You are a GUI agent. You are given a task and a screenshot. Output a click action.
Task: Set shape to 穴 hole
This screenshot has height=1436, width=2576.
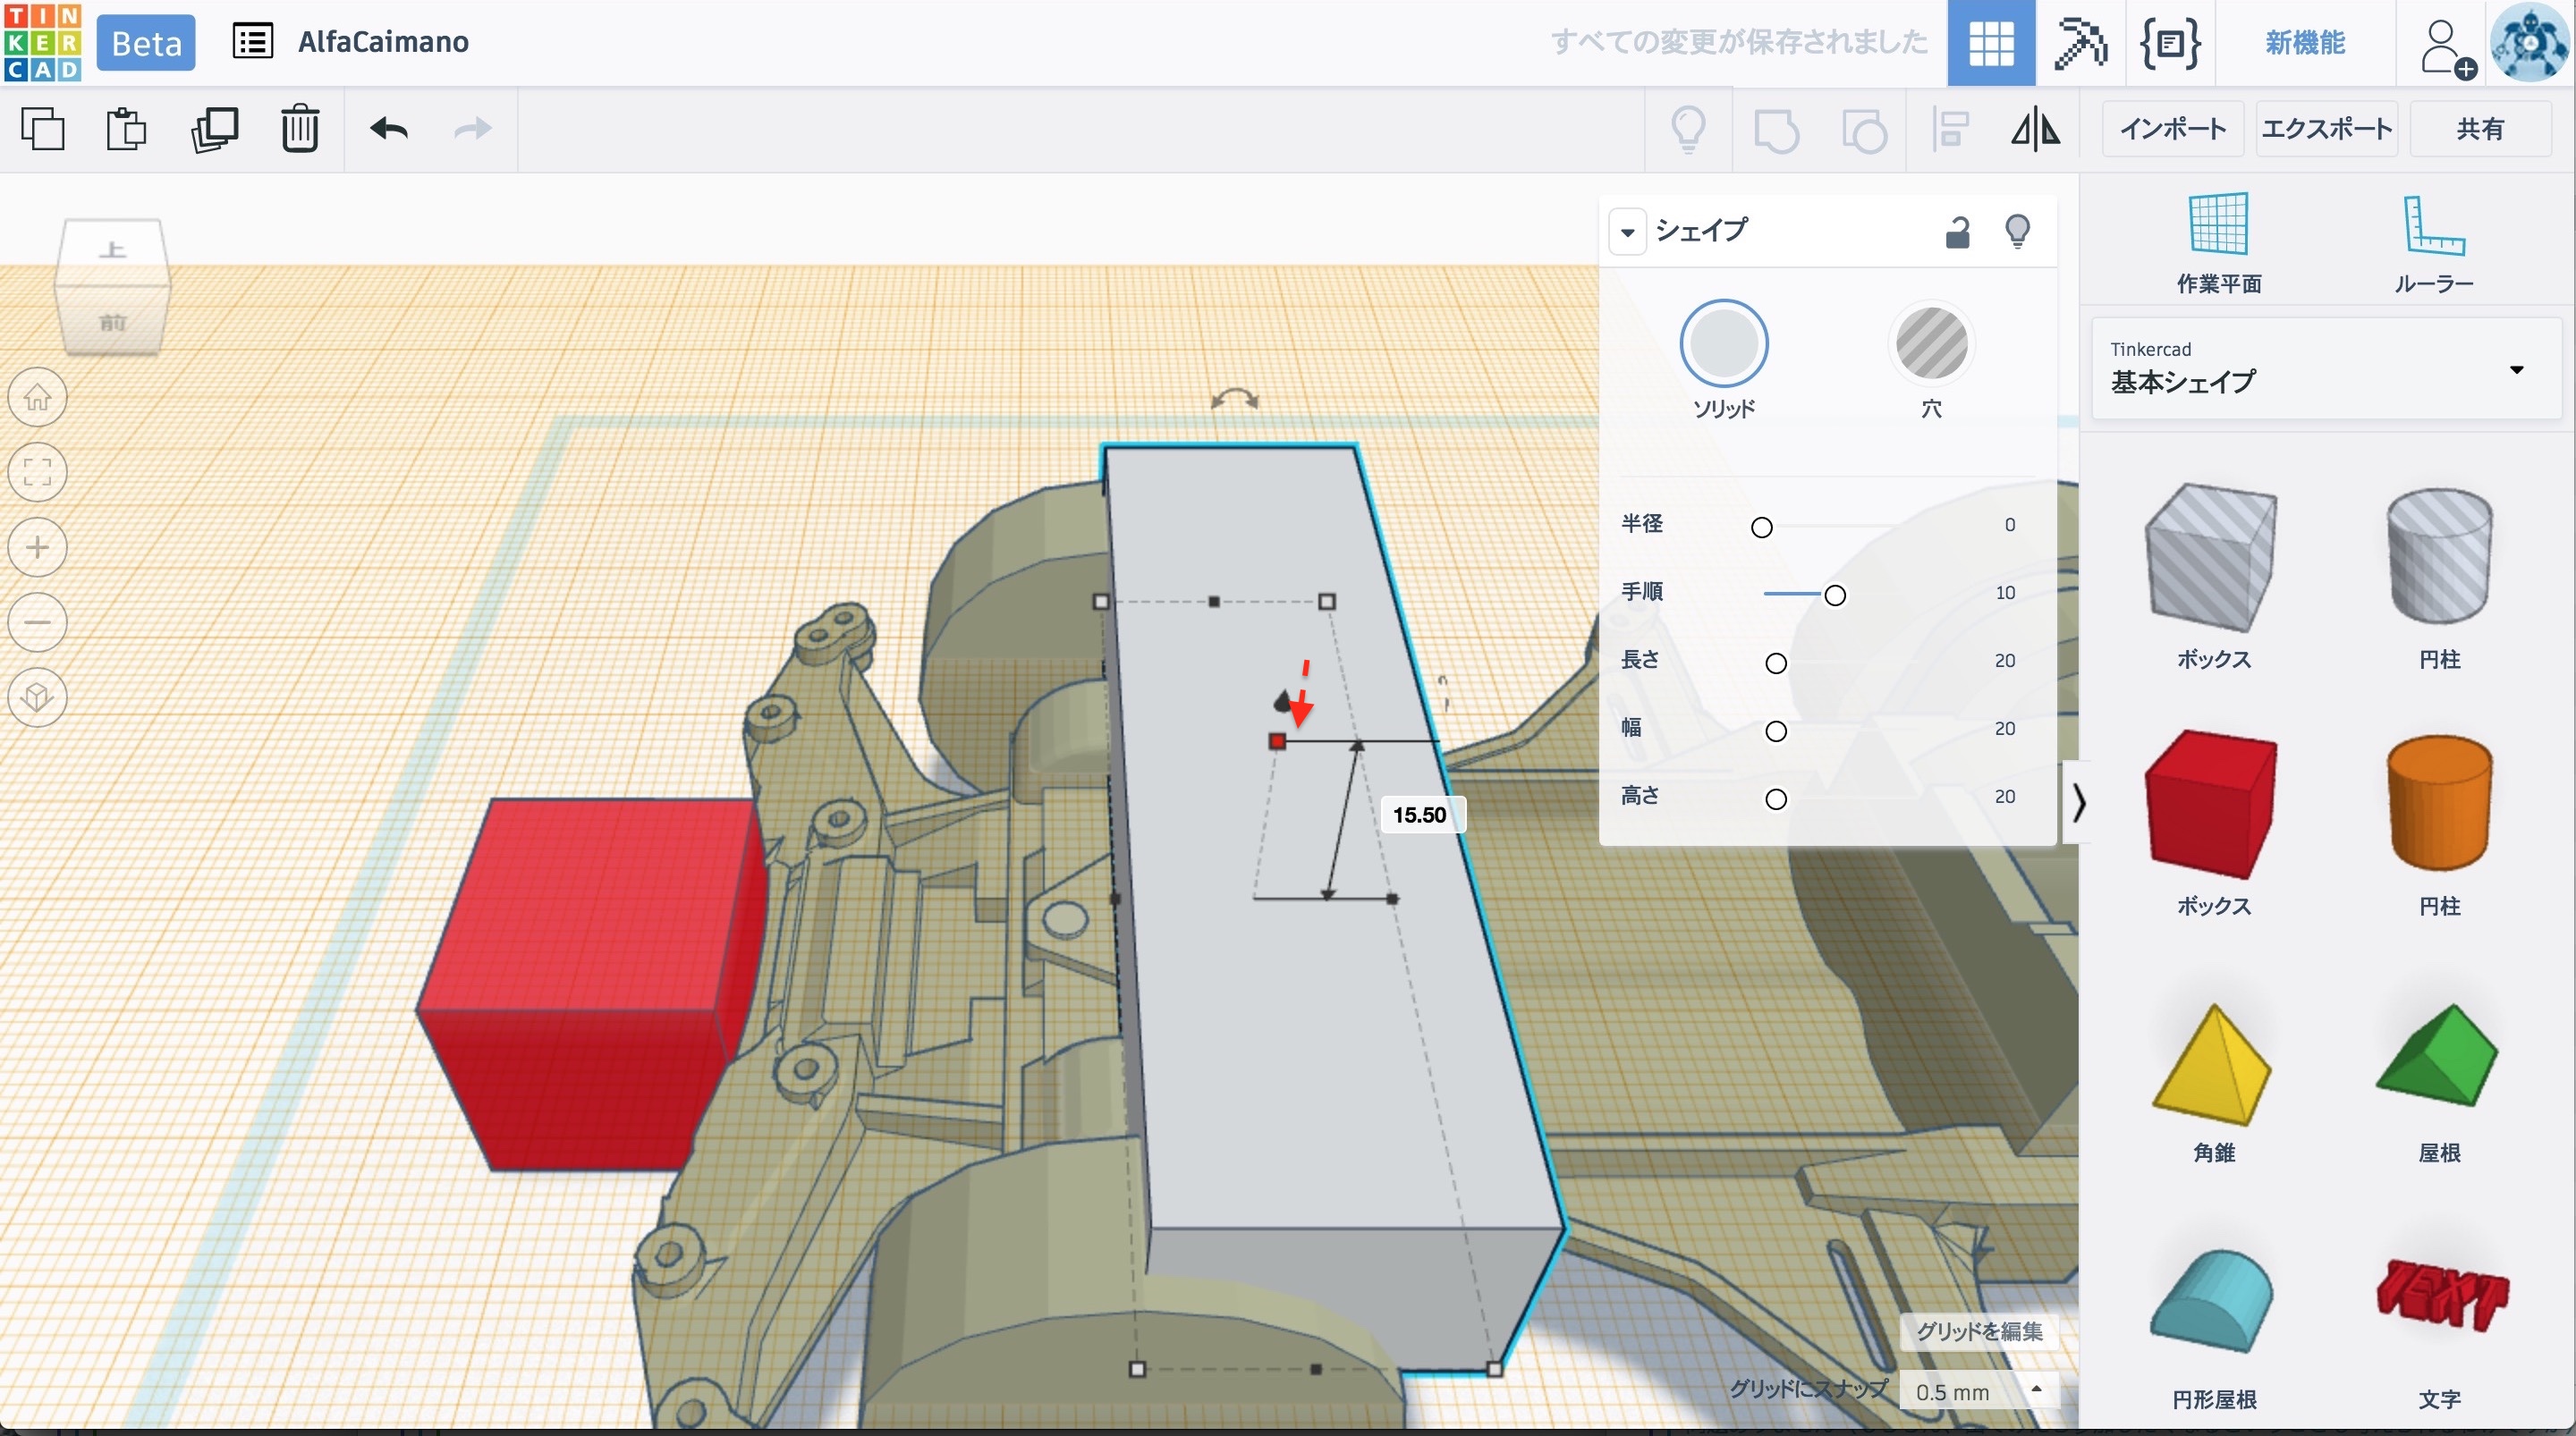coord(1931,344)
